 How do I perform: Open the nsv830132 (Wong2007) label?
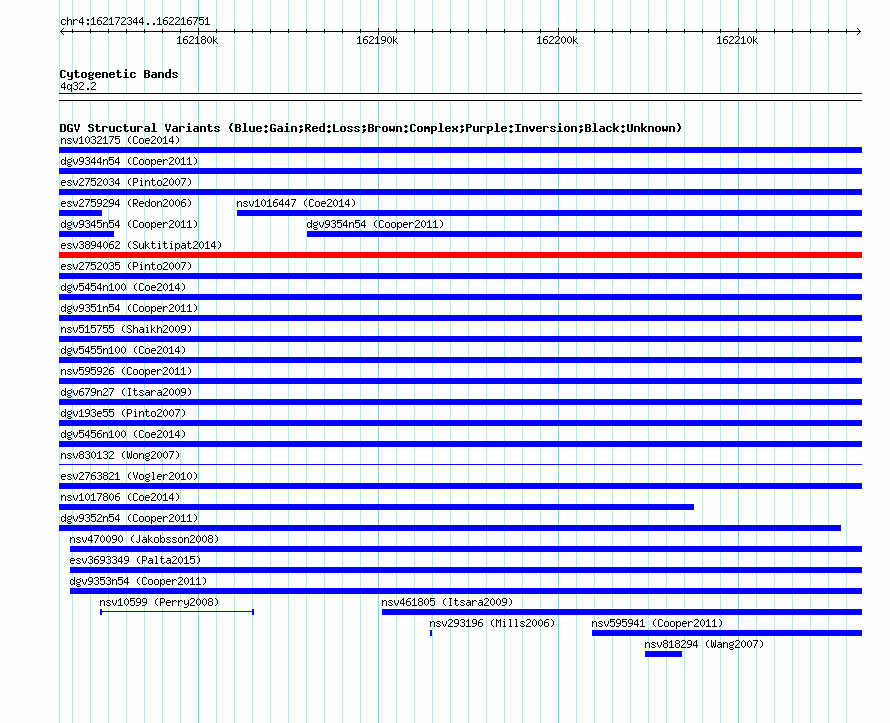120,455
